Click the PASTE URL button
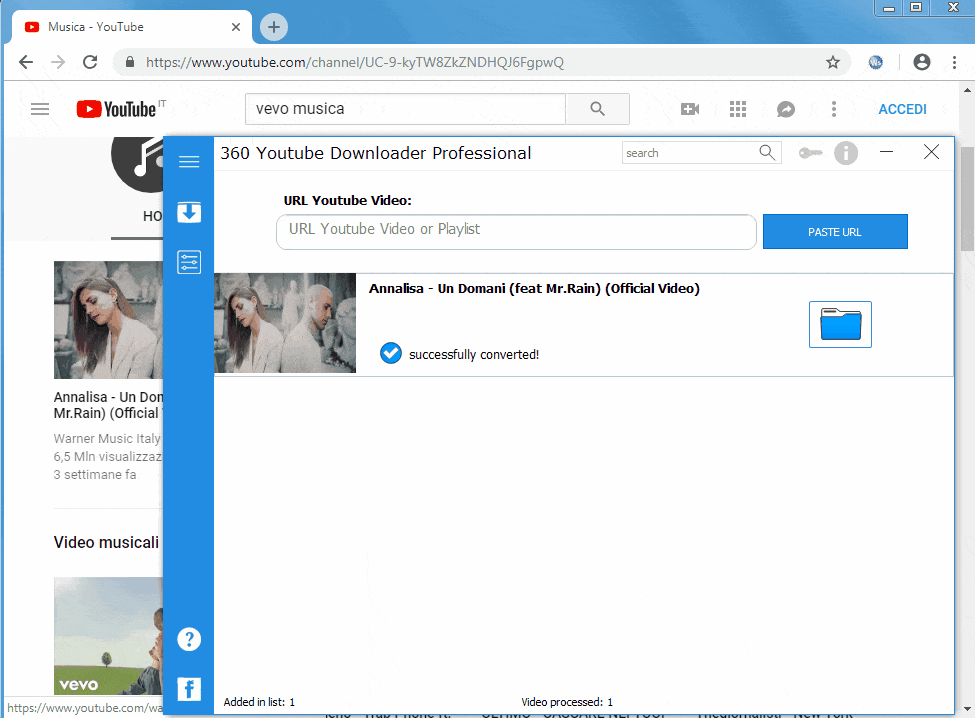Image resolution: width=975 pixels, height=718 pixels. point(835,232)
